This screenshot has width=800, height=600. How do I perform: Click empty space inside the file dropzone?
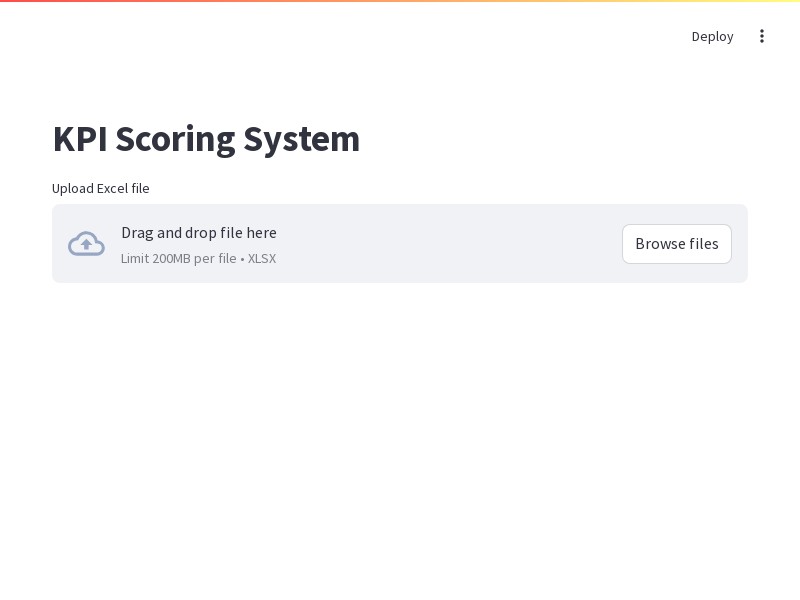450,244
